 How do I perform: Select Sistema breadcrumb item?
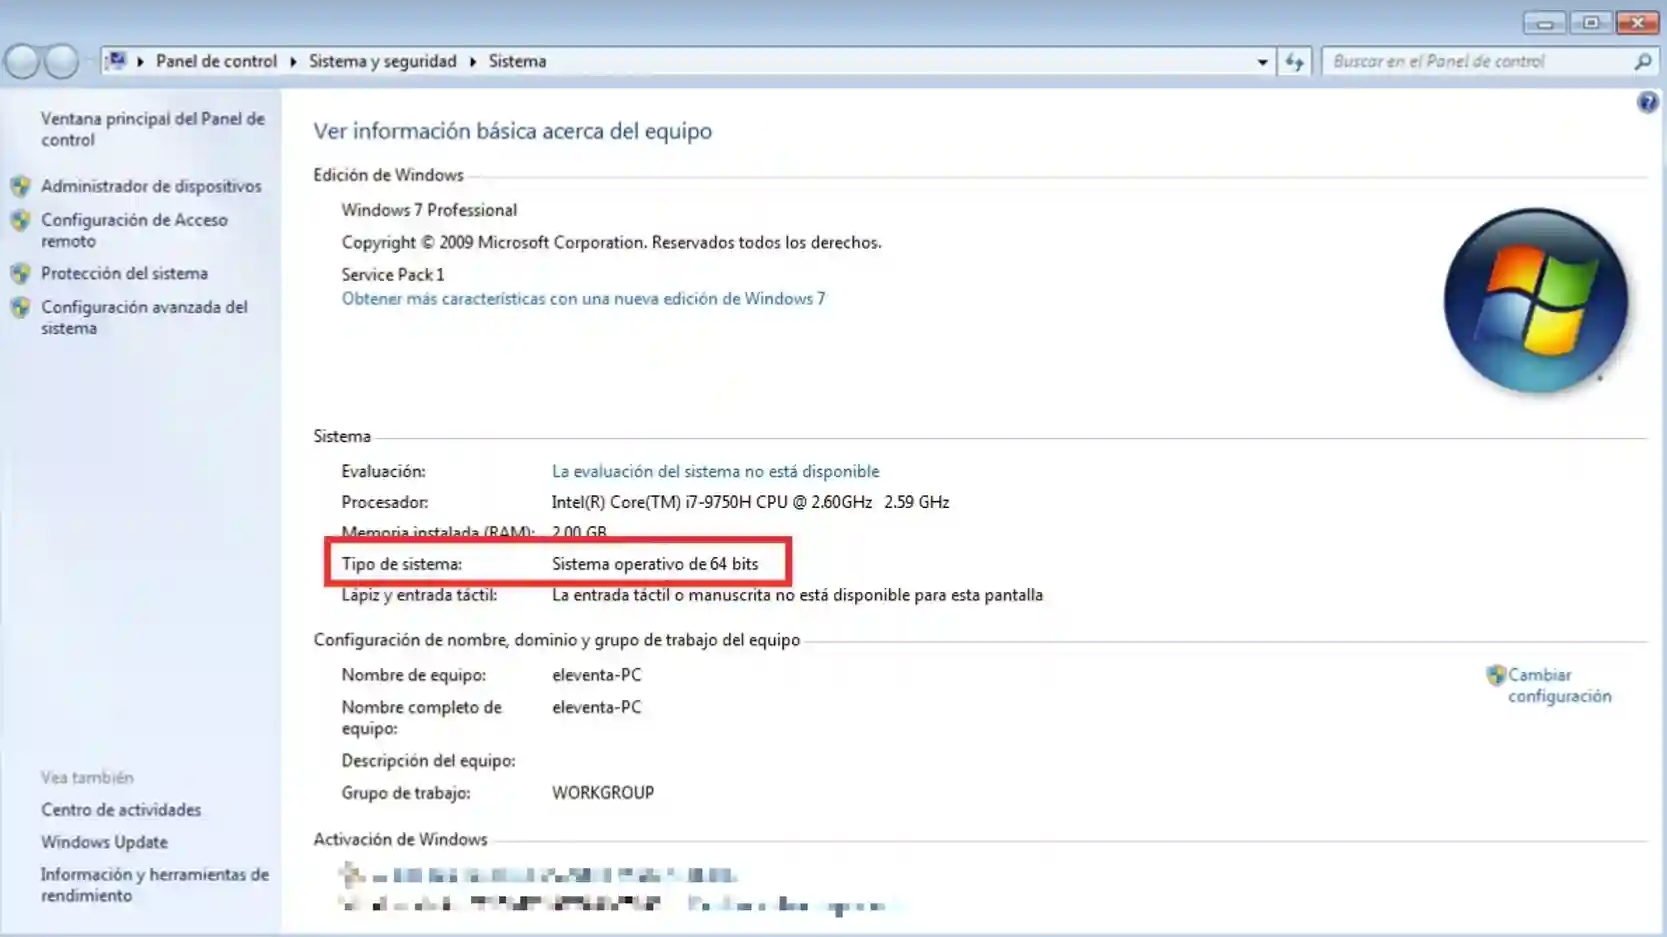click(x=517, y=61)
